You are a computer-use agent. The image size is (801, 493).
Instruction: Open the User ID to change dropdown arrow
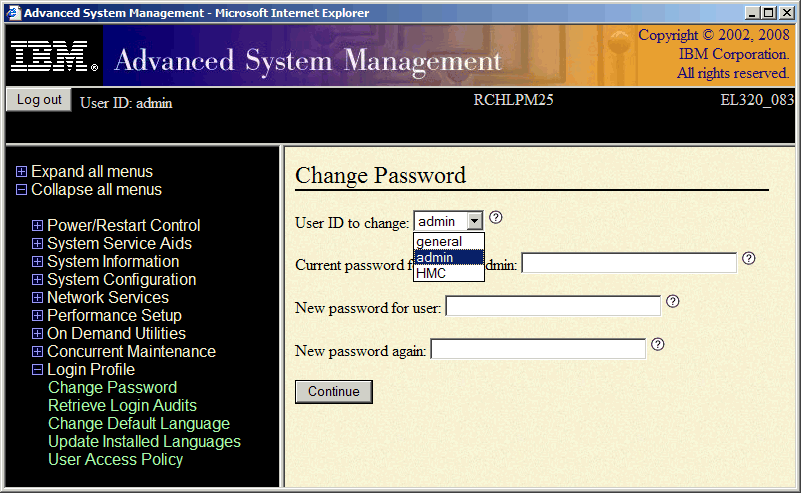(475, 221)
